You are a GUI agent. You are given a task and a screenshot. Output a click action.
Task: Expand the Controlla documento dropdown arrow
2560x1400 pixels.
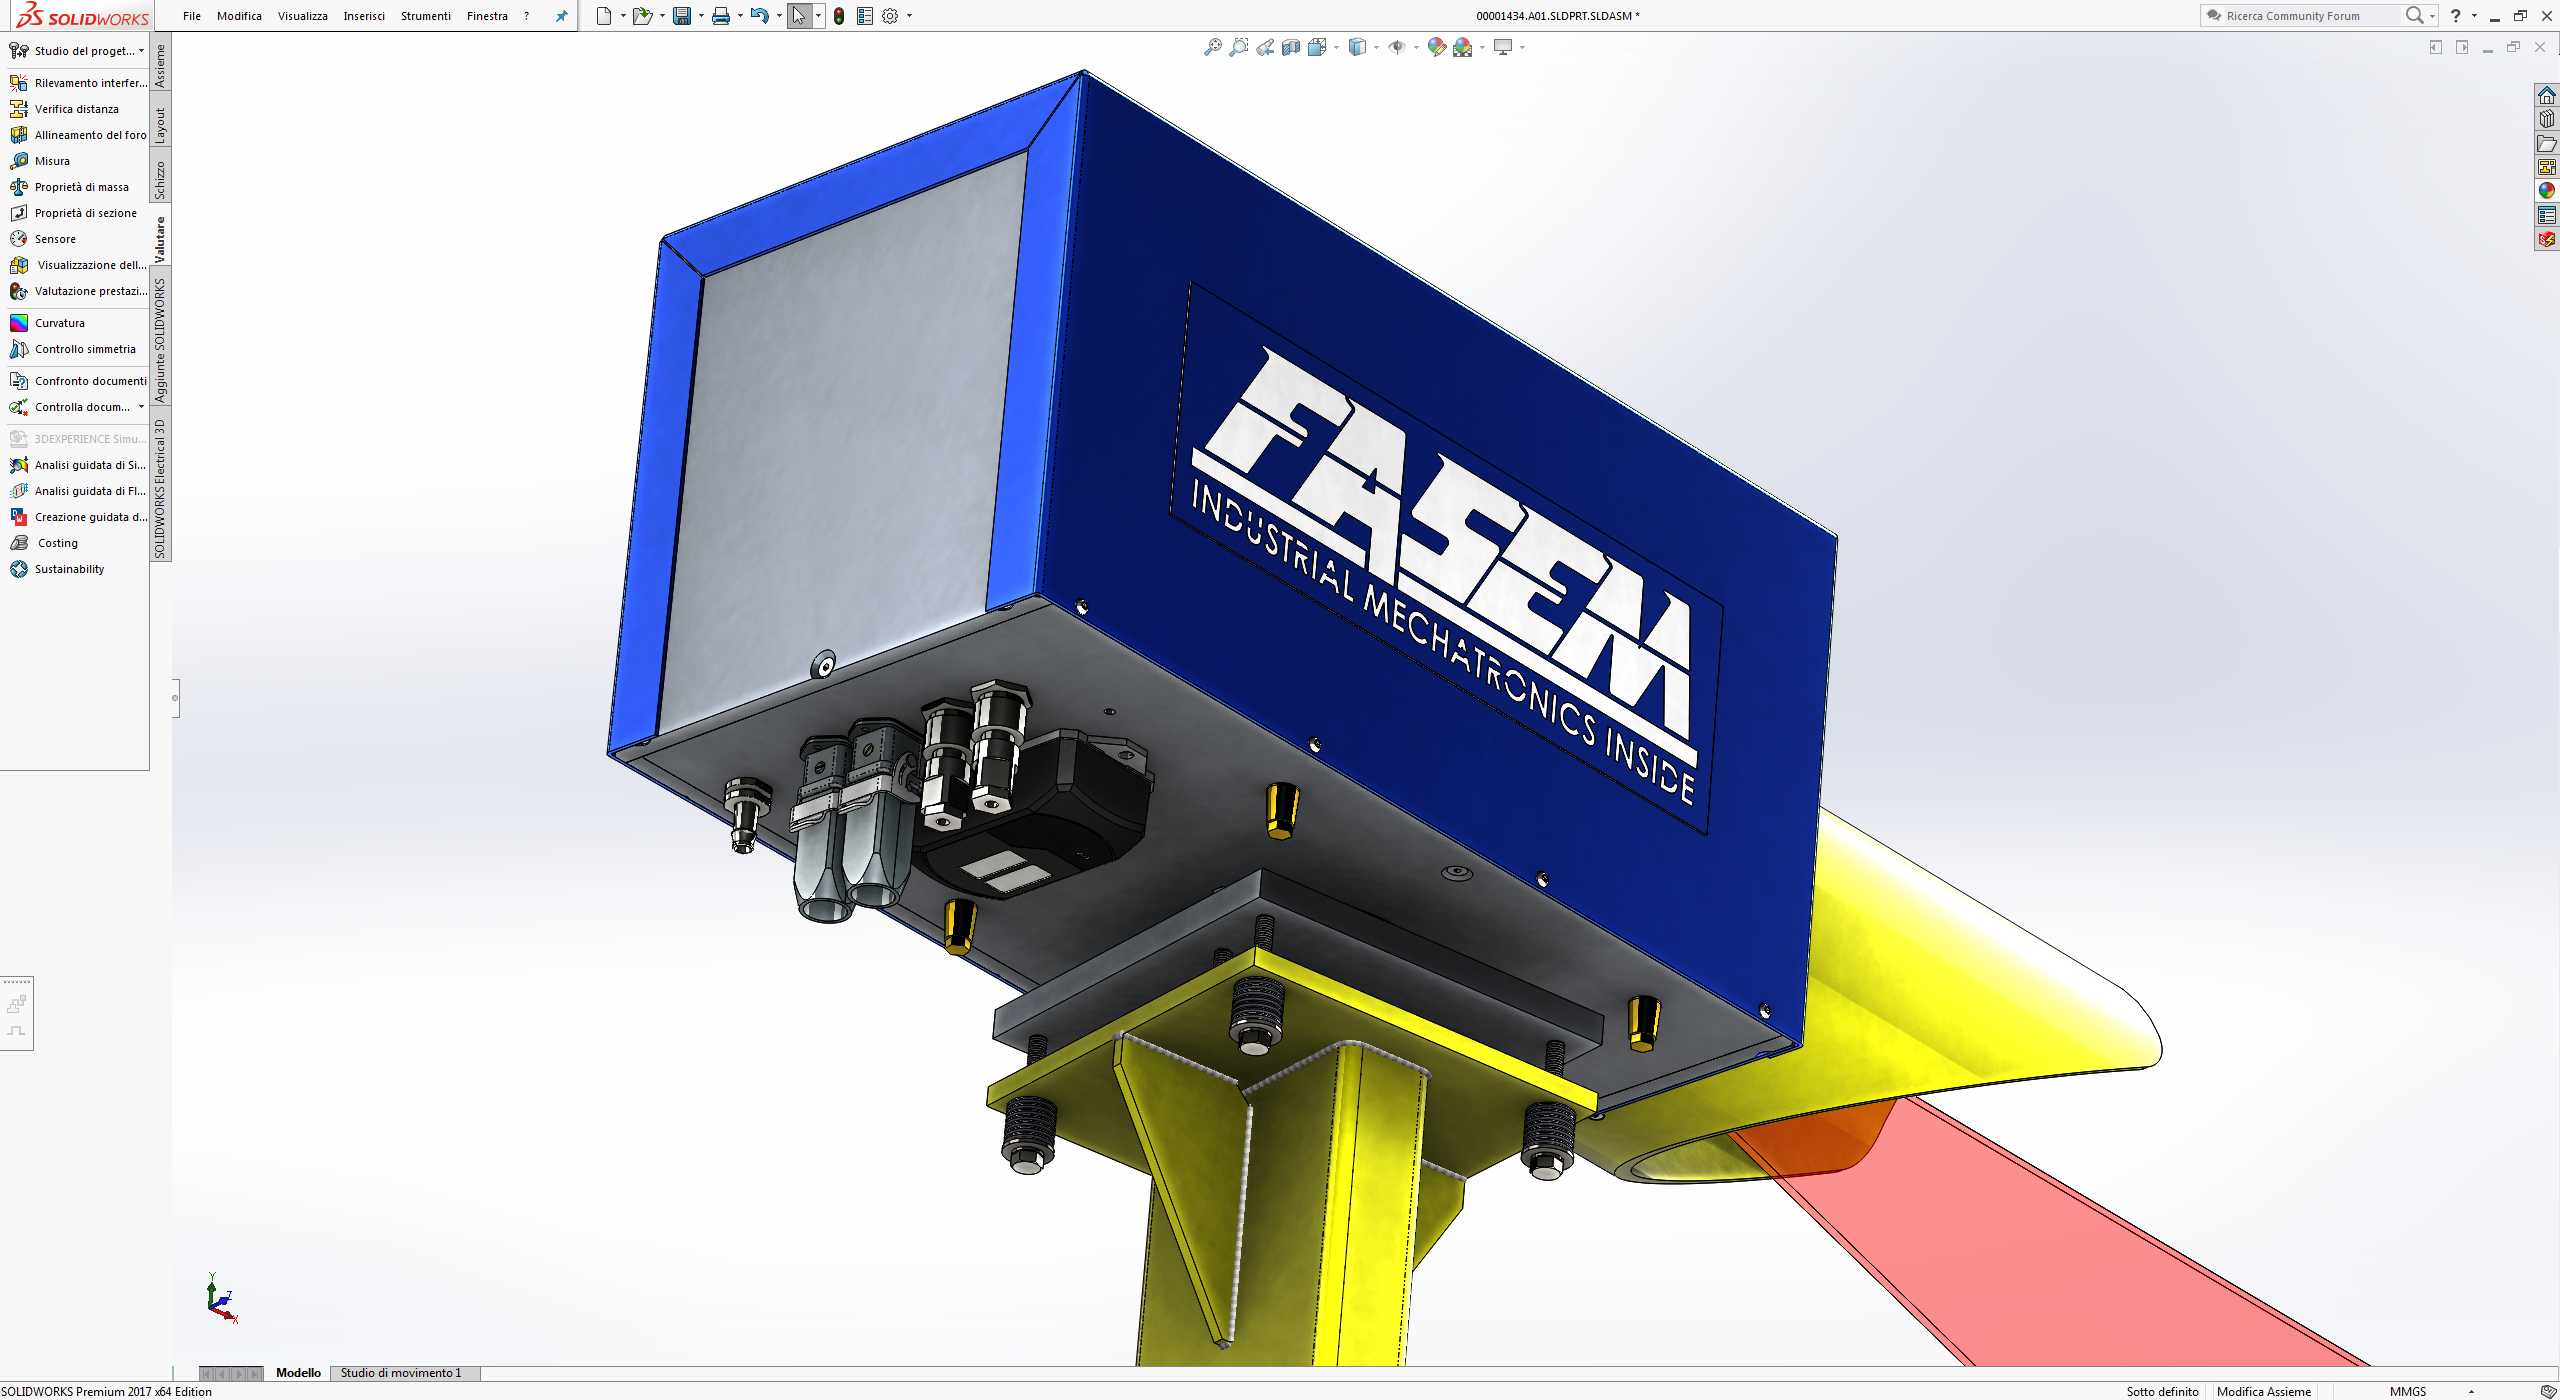click(x=141, y=407)
